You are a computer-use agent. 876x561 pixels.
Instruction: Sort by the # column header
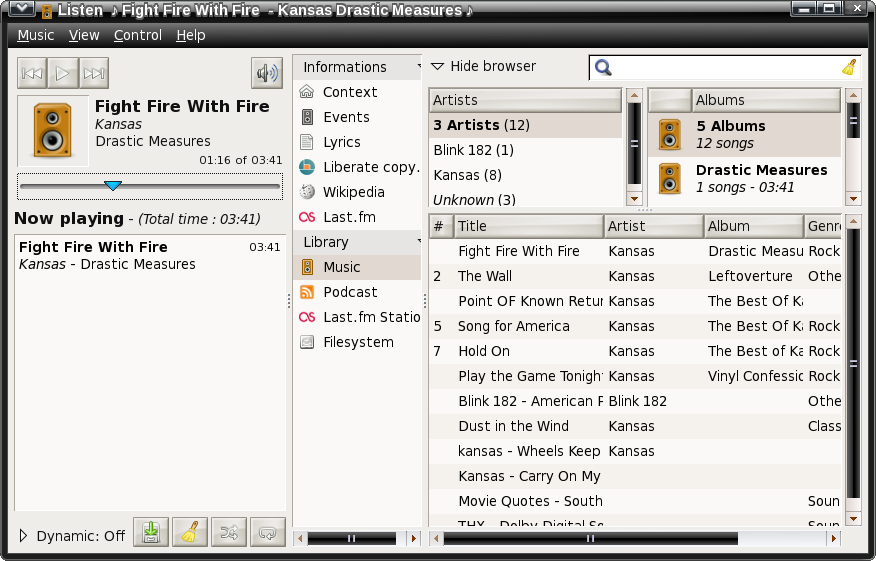click(441, 226)
